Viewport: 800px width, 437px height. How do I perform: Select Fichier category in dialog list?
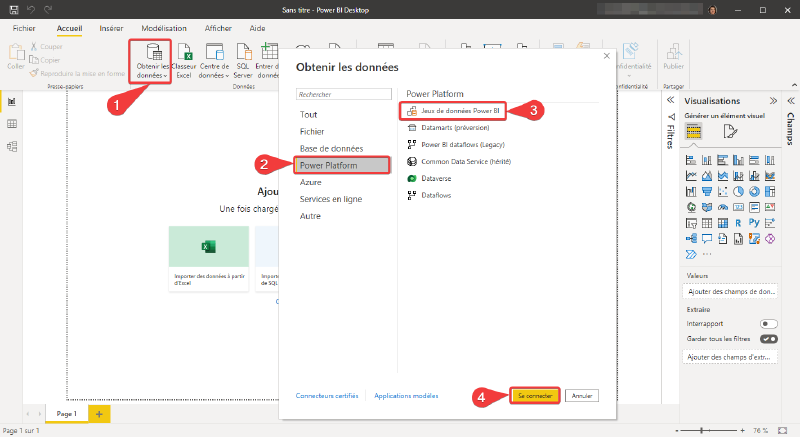click(x=312, y=132)
